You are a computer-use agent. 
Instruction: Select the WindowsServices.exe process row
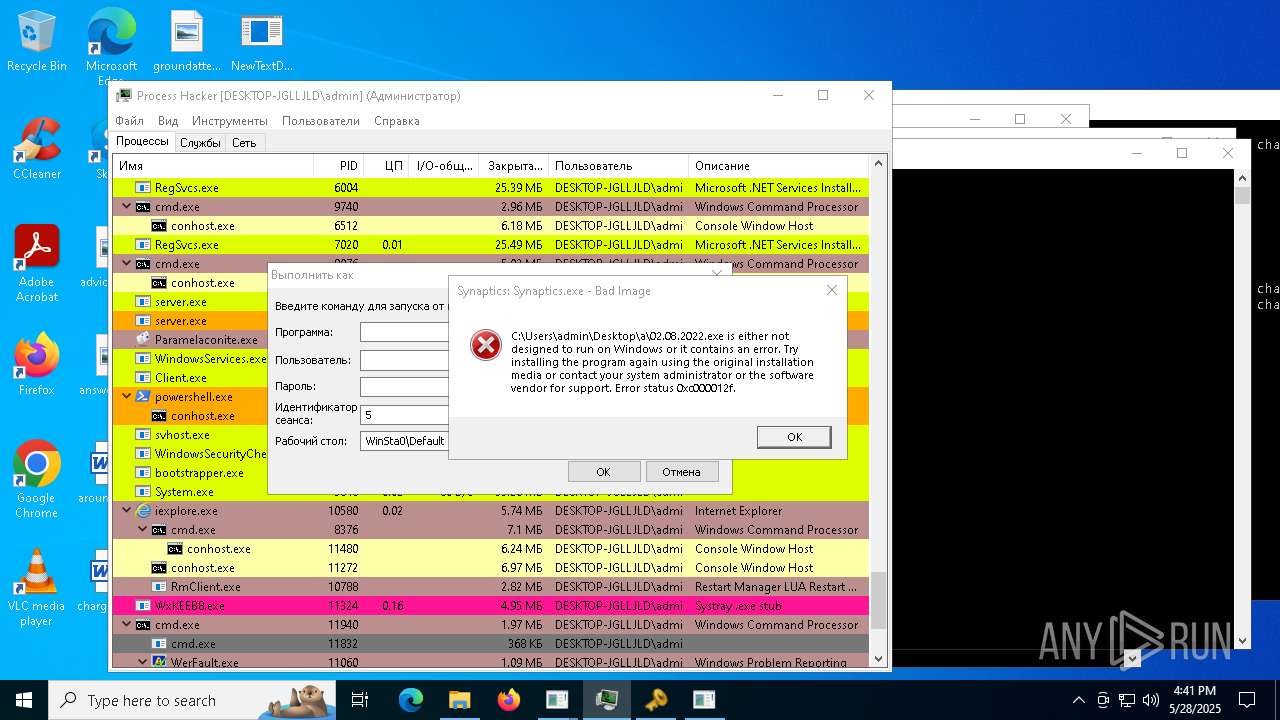pos(190,359)
